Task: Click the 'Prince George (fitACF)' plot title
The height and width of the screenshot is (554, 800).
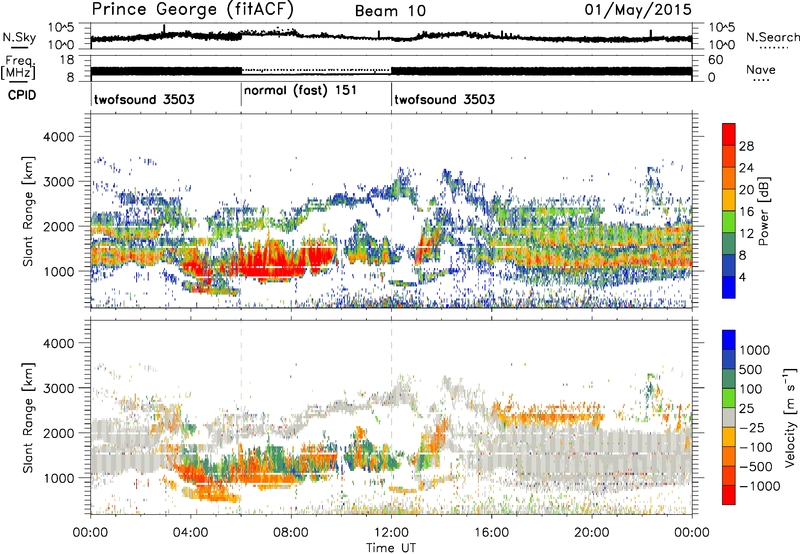Action: coord(193,9)
